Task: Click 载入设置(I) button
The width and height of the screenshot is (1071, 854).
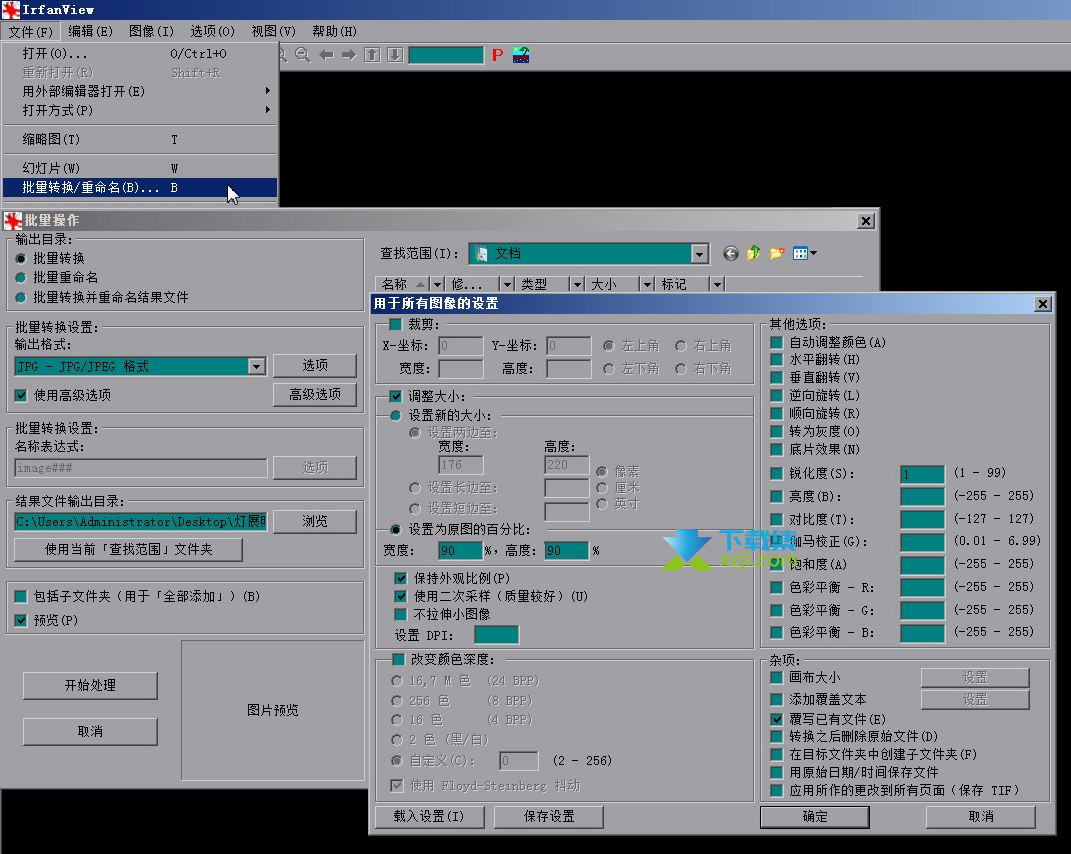Action: (429, 816)
